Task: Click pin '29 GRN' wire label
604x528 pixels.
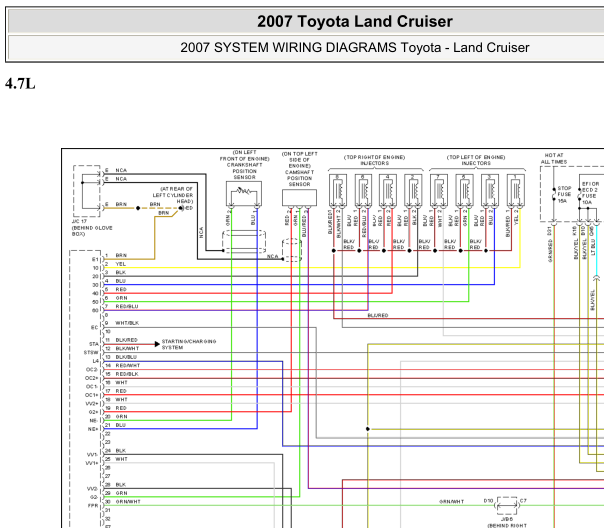Action: tap(116, 493)
